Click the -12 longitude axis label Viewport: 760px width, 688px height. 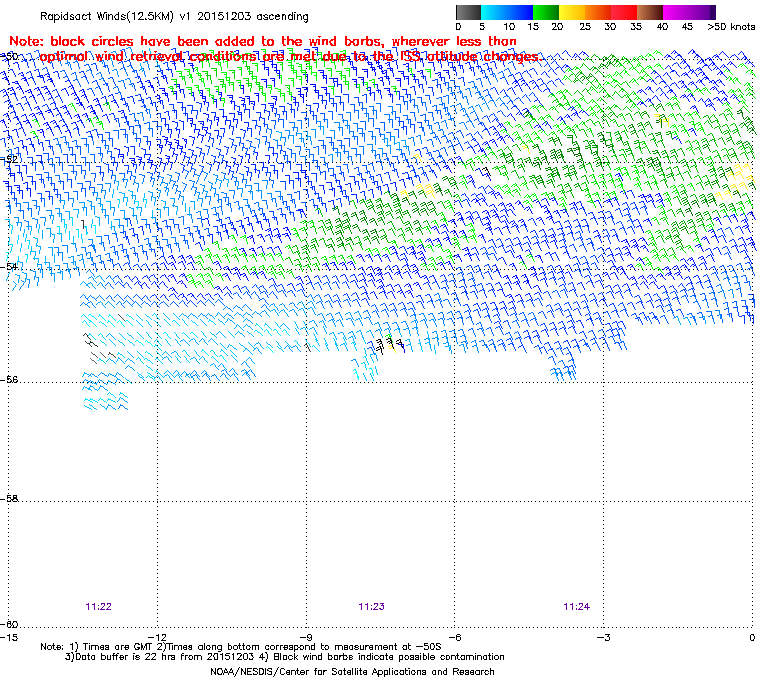pyautogui.click(x=158, y=637)
